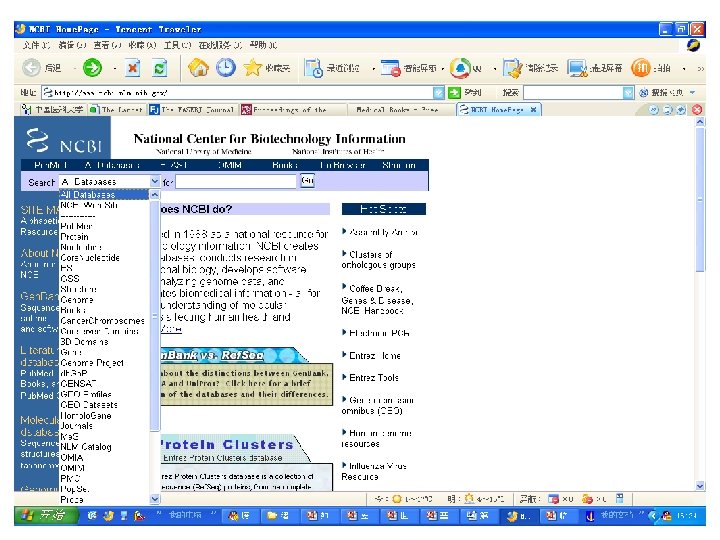The width and height of the screenshot is (720, 540).
Task: Open the 编辑 Edit menu
Action: point(72,45)
